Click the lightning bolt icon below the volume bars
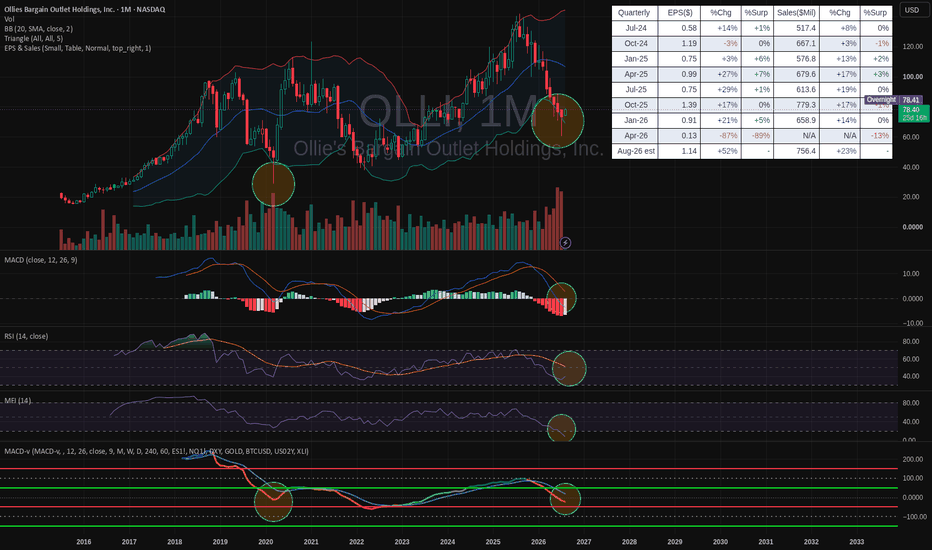932x550 pixels. pyautogui.click(x=565, y=243)
